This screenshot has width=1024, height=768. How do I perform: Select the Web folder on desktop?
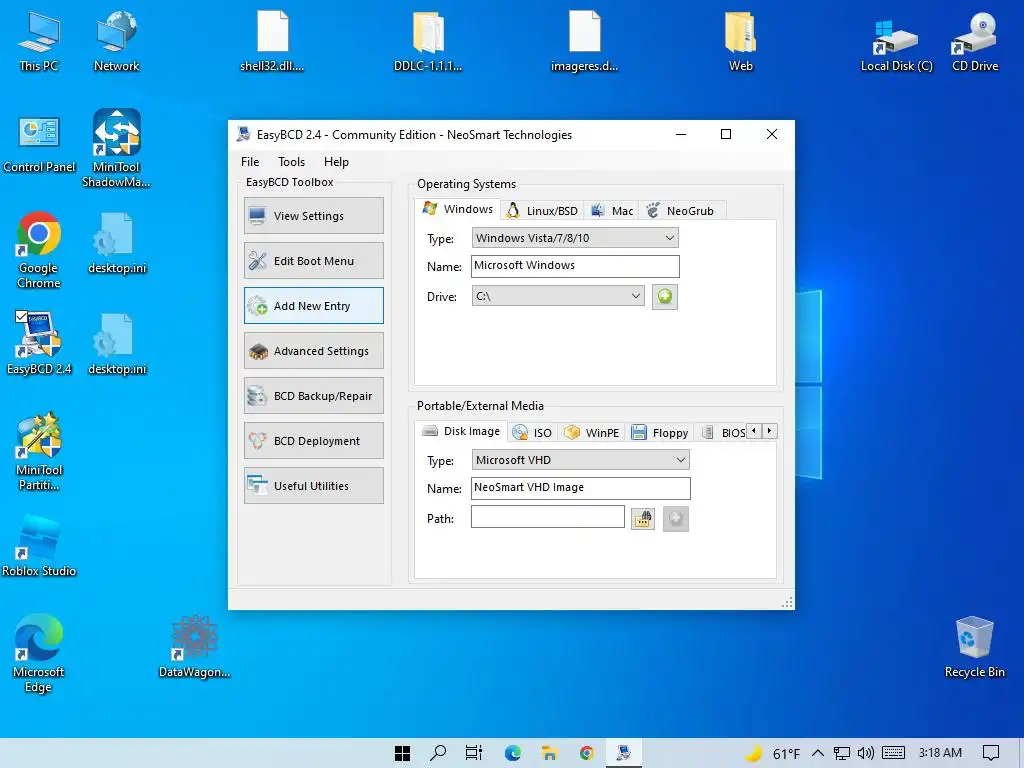(741, 42)
